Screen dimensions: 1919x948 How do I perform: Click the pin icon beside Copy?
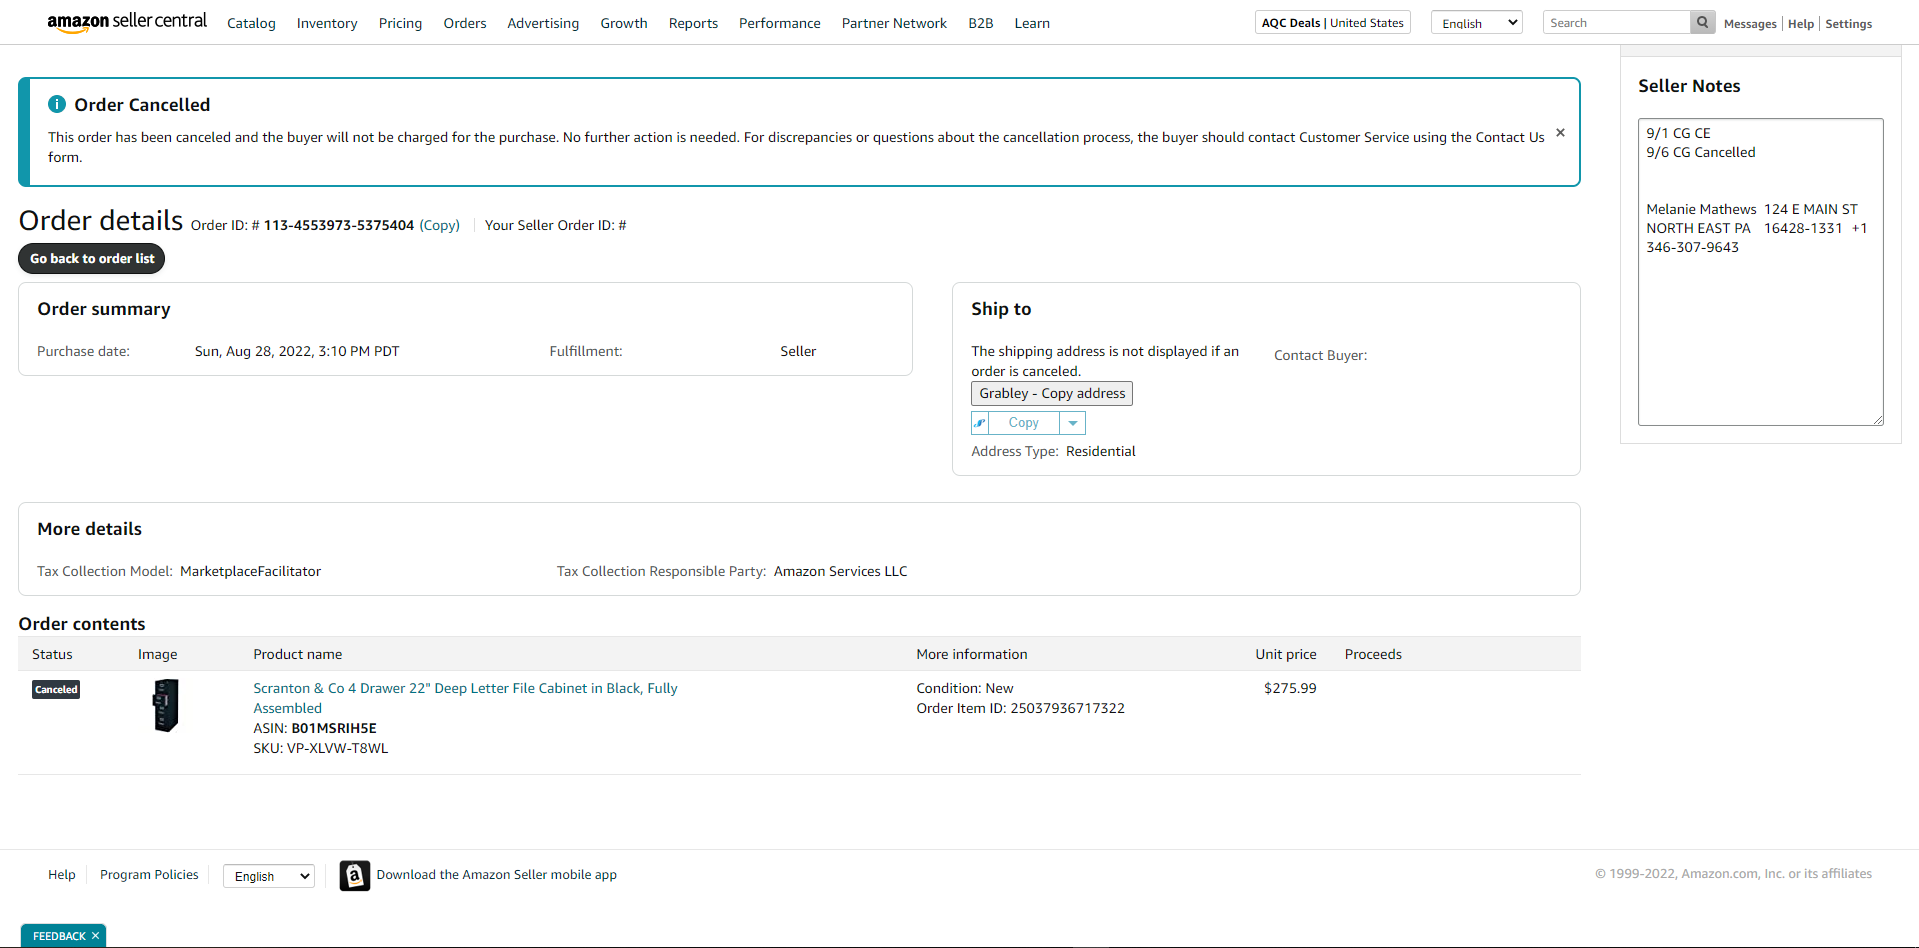tap(980, 423)
